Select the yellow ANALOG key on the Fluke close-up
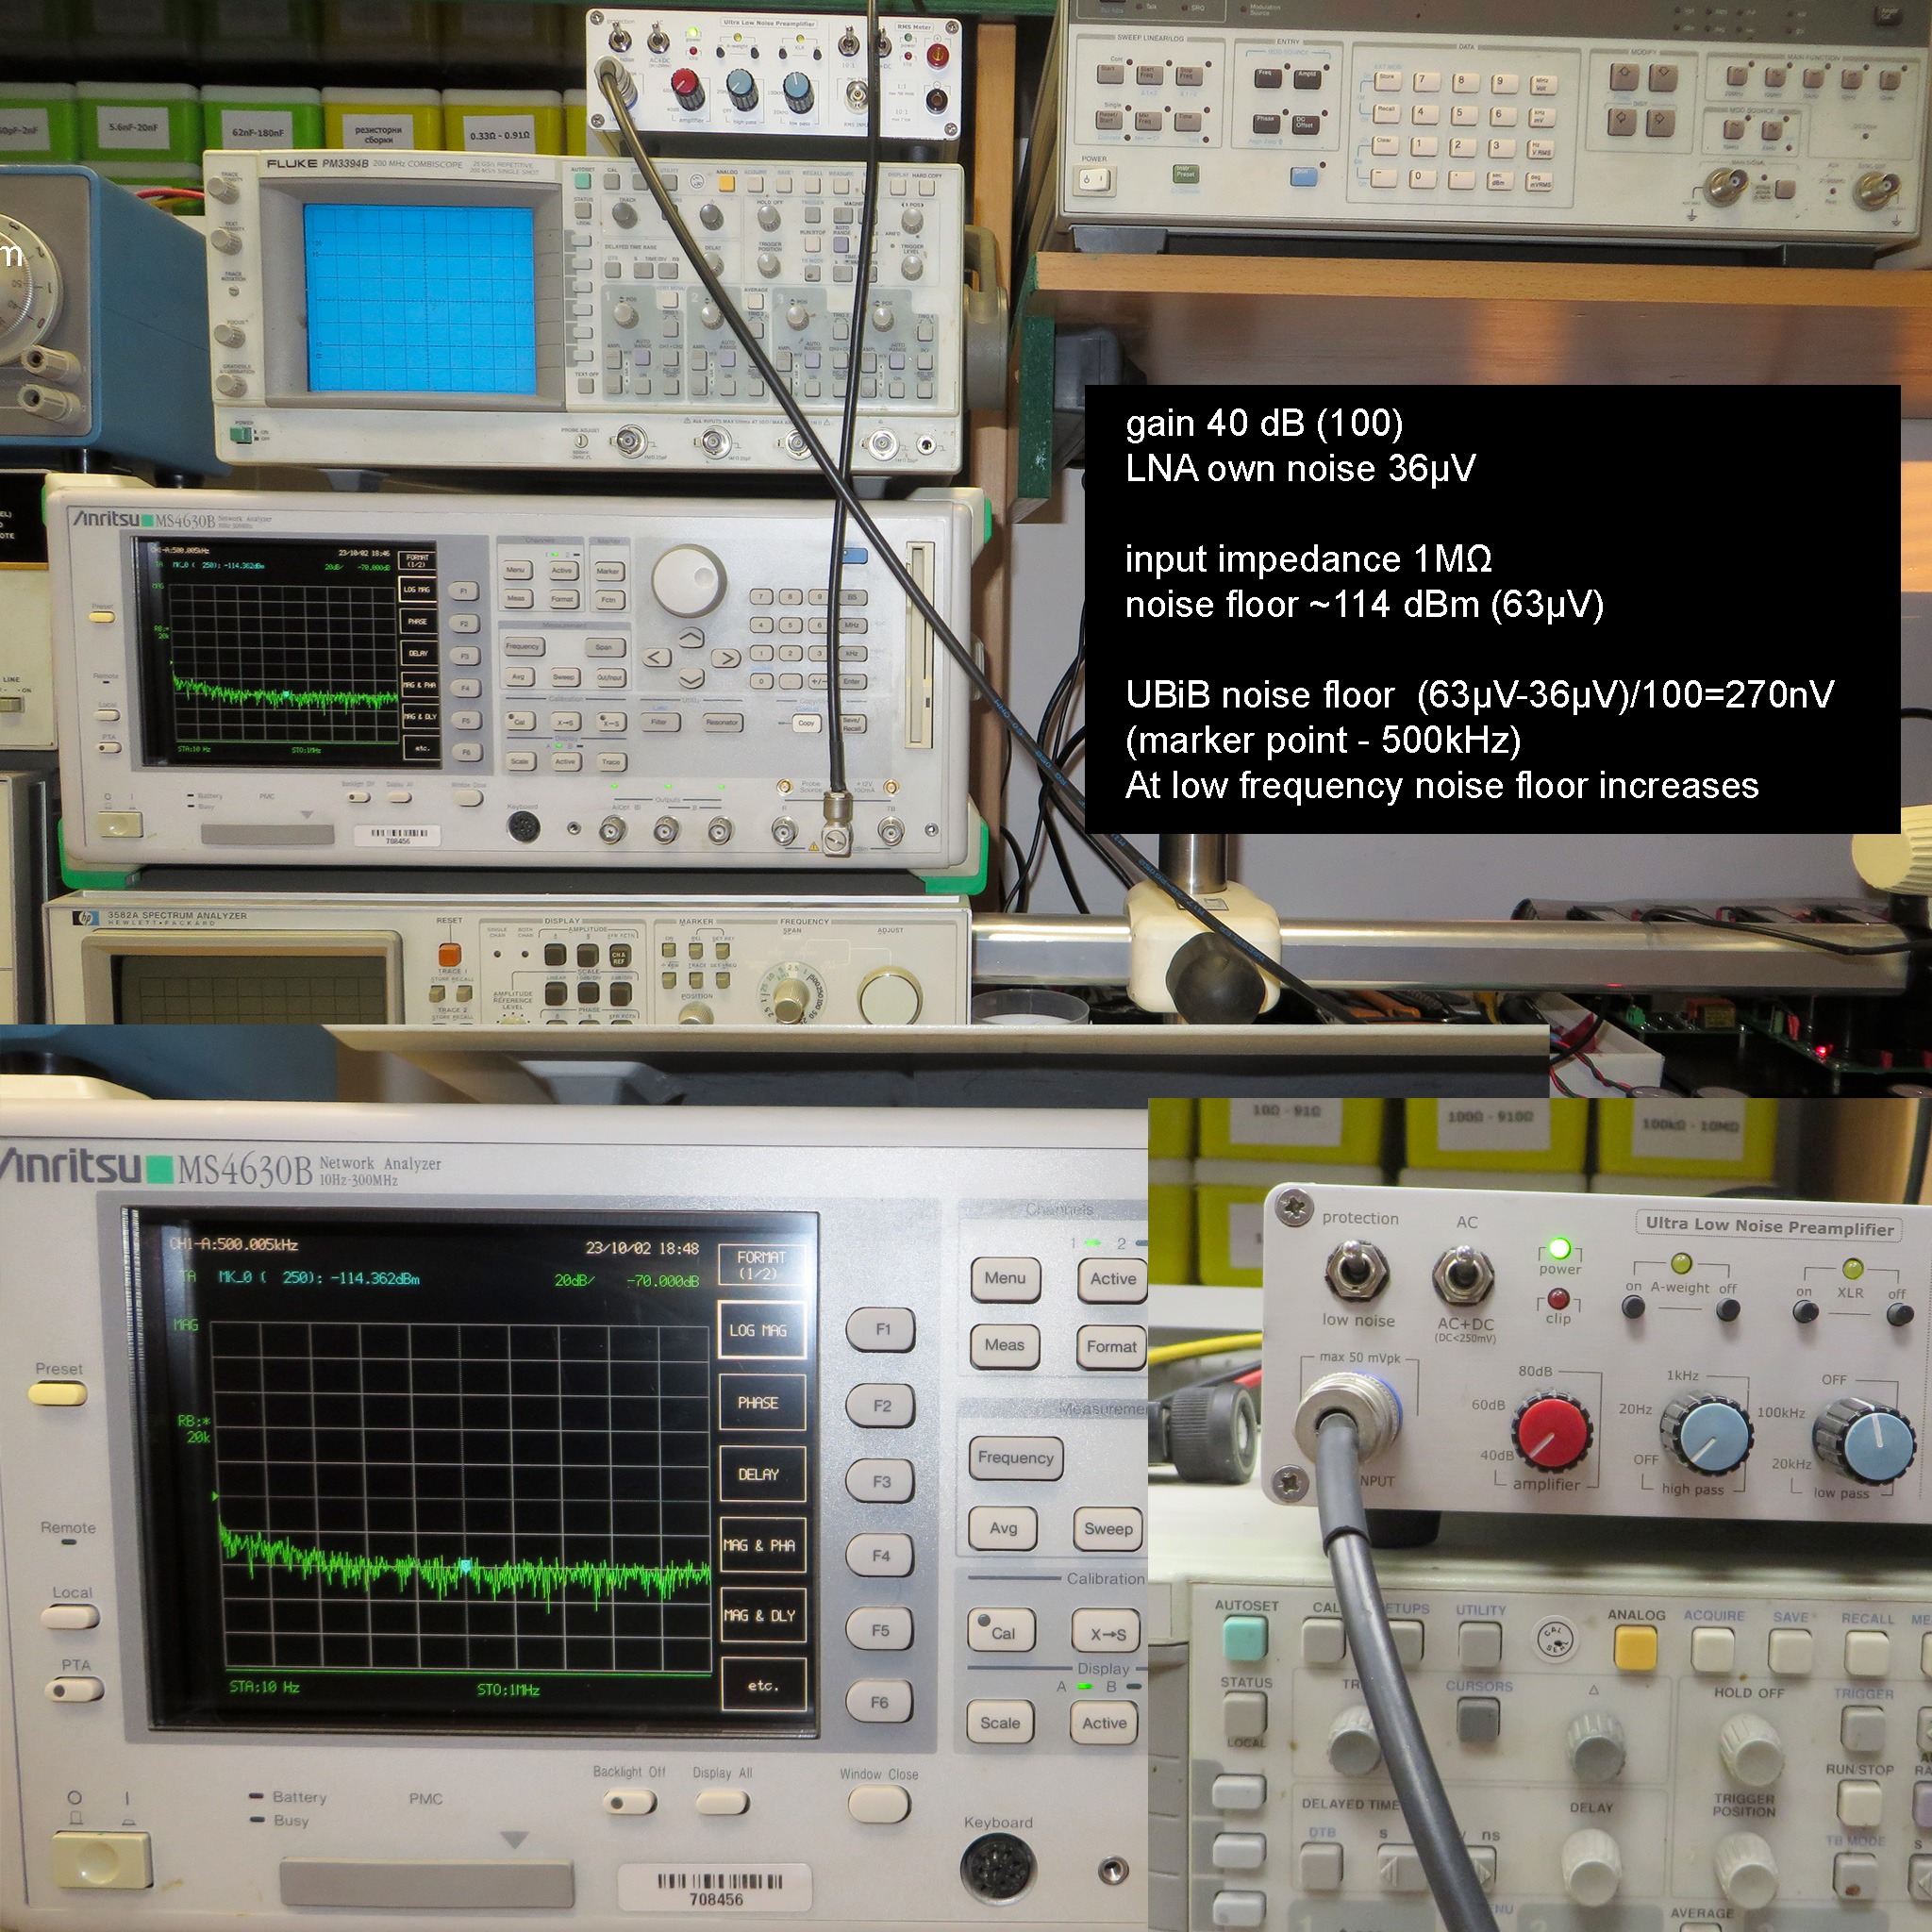 coord(1635,1648)
